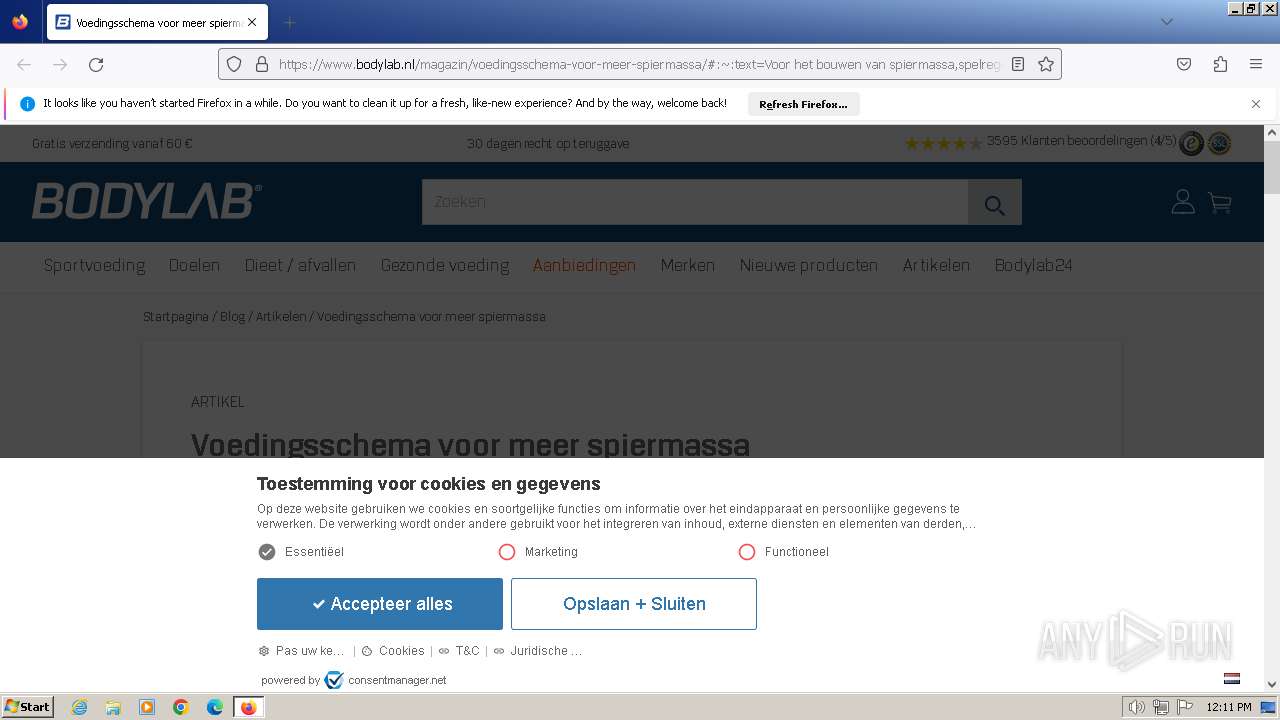
Task: Open the Artikelen menu item
Action: (936, 265)
